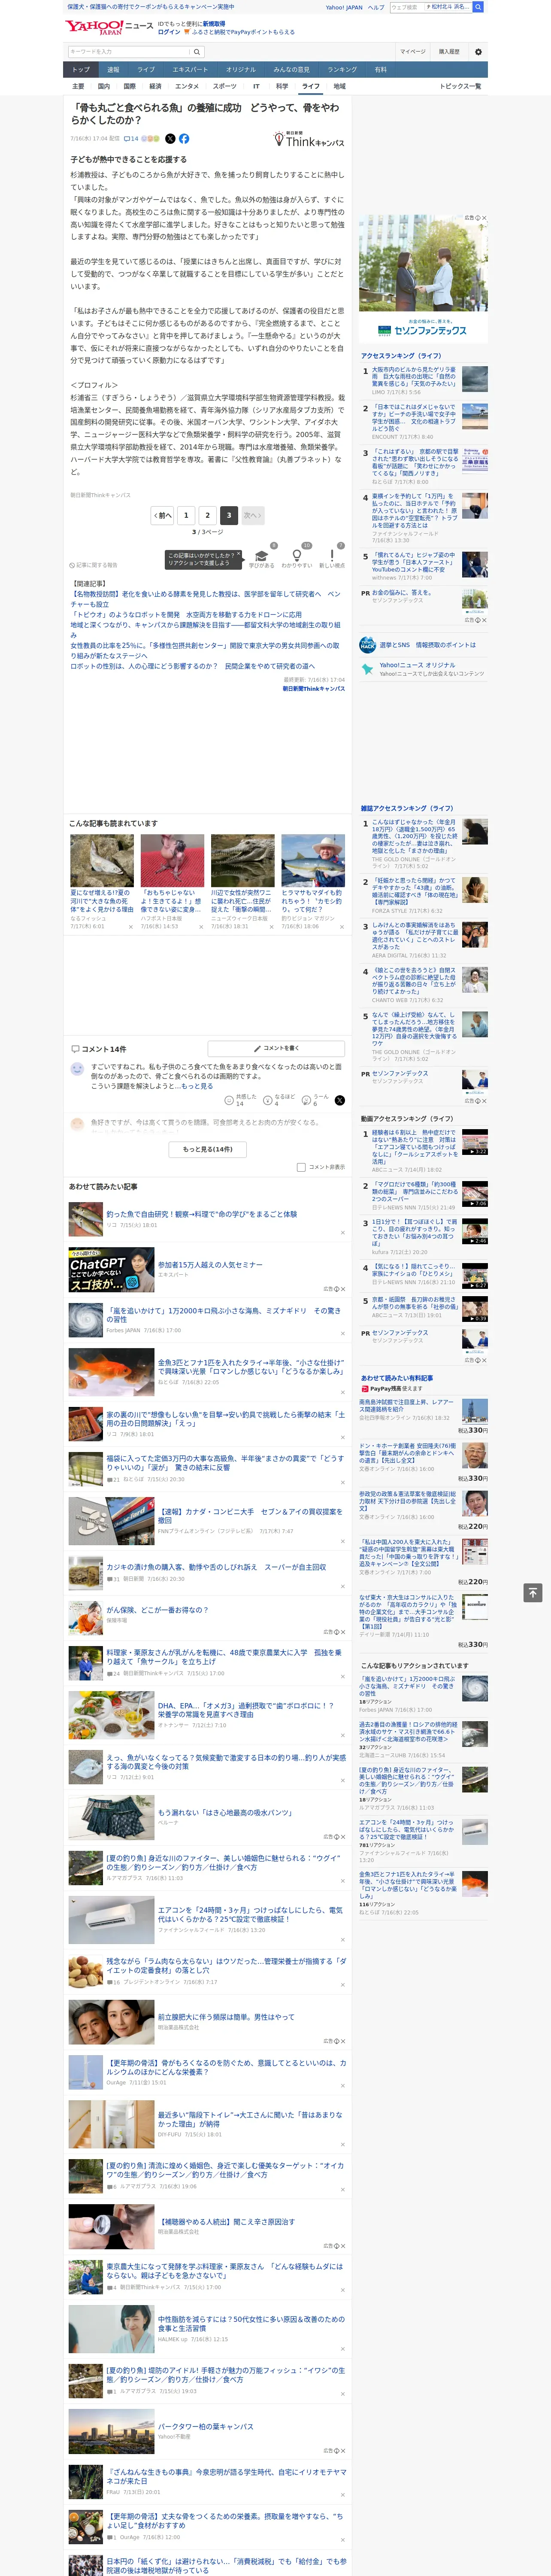The image size is (551, 2576).
Task: Open the 有料 tab
Action: point(380,70)
